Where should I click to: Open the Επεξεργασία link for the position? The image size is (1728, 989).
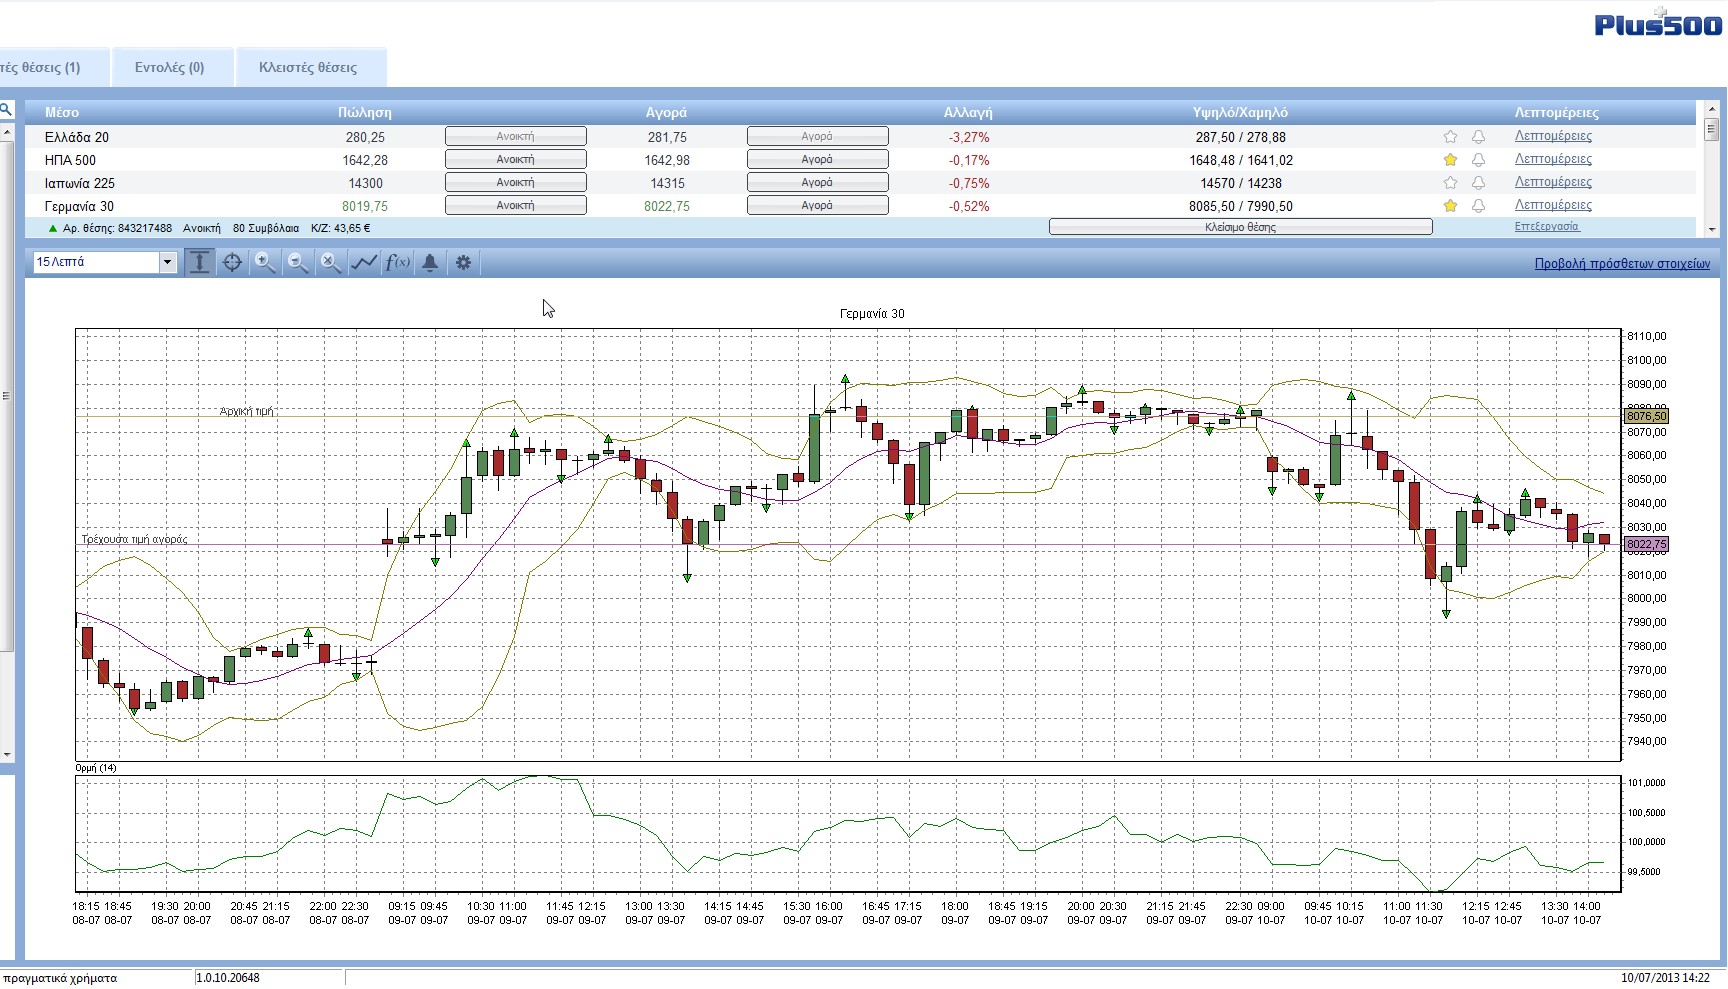coord(1547,227)
